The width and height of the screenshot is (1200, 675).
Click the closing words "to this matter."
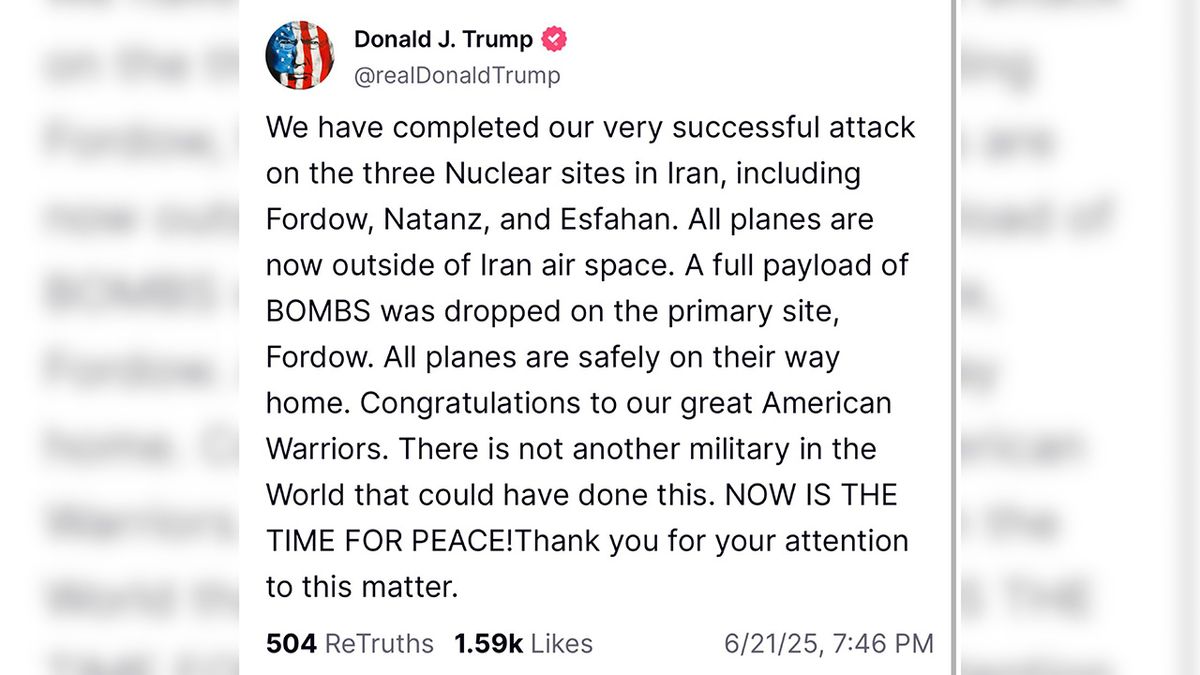(361, 587)
